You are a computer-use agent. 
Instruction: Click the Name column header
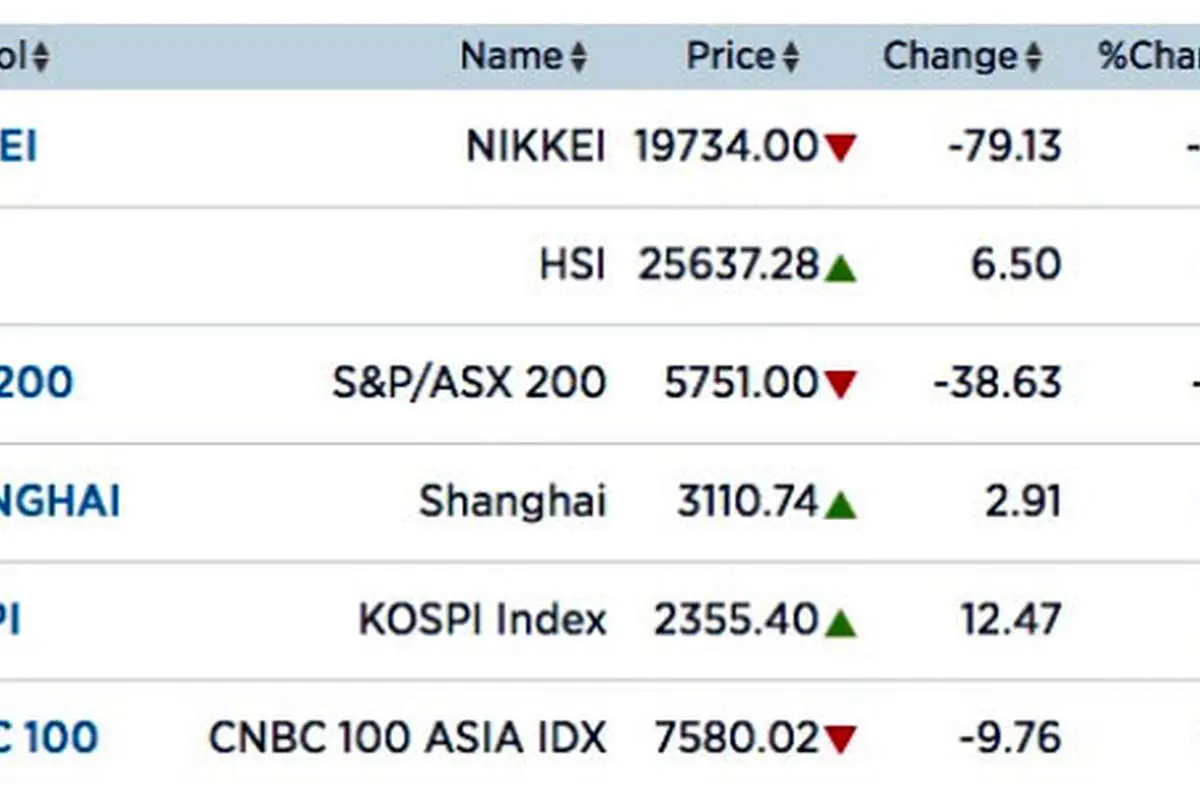[x=512, y=57]
